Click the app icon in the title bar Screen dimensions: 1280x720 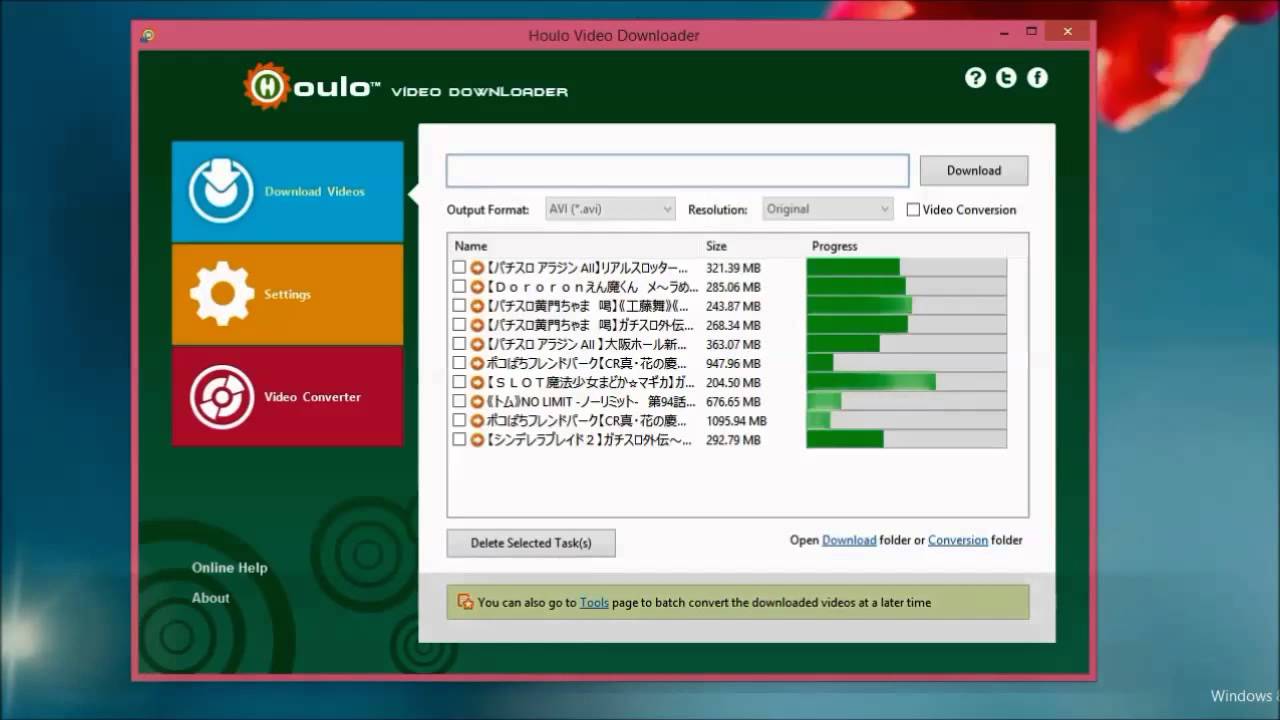tap(148, 35)
